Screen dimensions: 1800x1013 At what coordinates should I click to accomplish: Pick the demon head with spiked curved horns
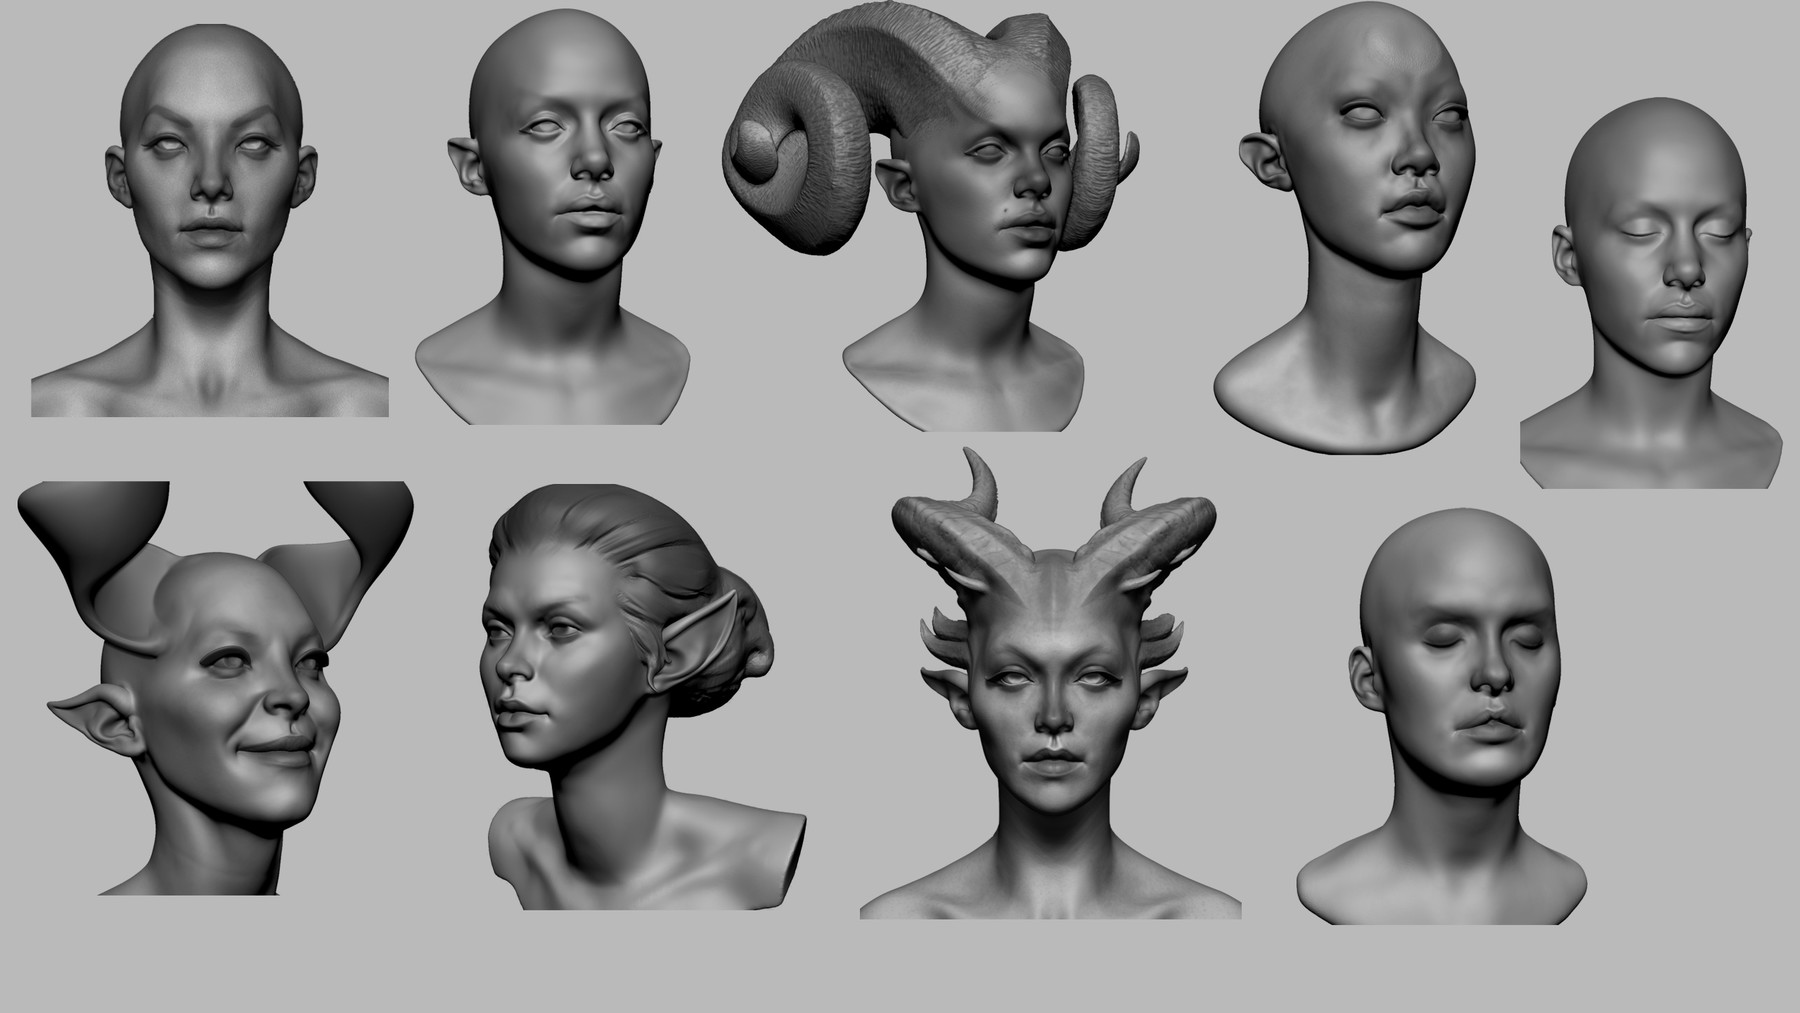[x=1050, y=685]
